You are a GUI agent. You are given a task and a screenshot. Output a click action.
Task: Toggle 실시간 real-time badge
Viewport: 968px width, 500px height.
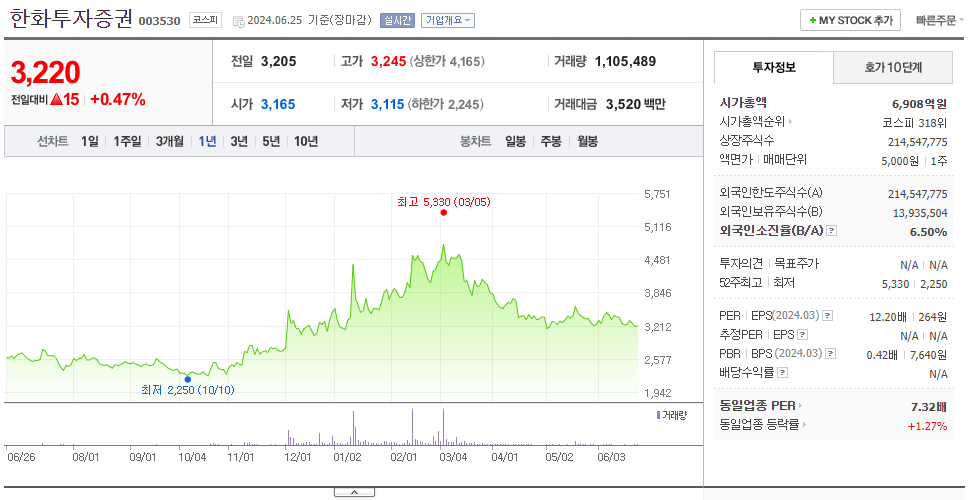(x=398, y=20)
